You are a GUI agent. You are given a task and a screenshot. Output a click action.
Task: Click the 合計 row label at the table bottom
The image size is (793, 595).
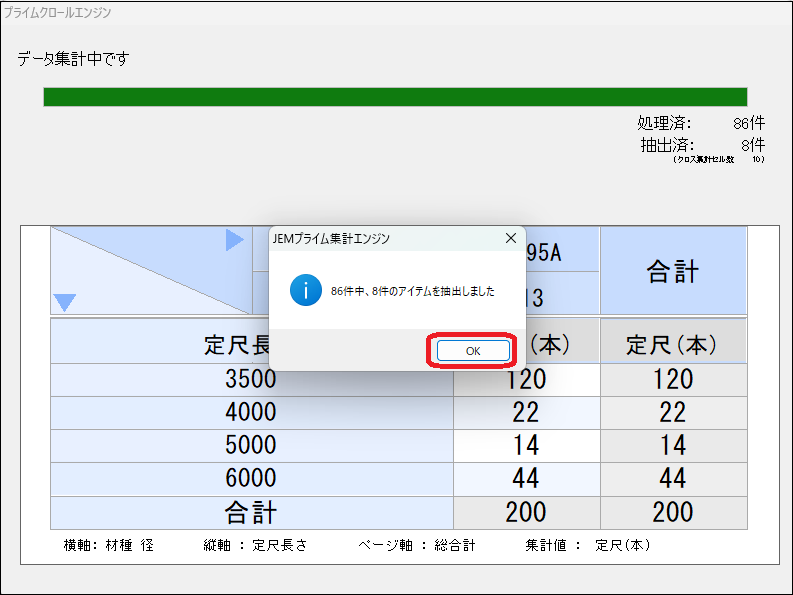pyautogui.click(x=251, y=512)
